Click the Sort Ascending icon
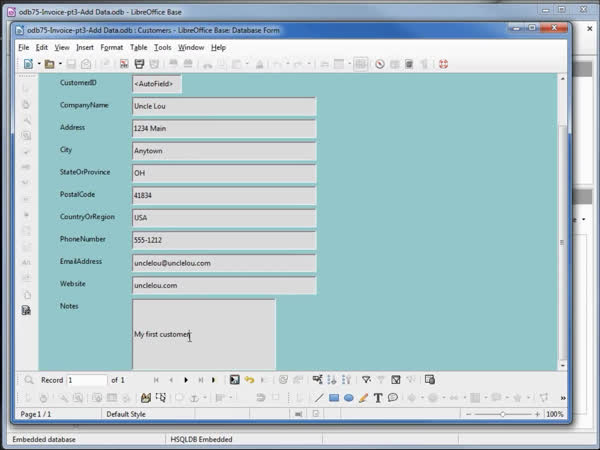Screen dimensions: 600x450 tap(332, 380)
